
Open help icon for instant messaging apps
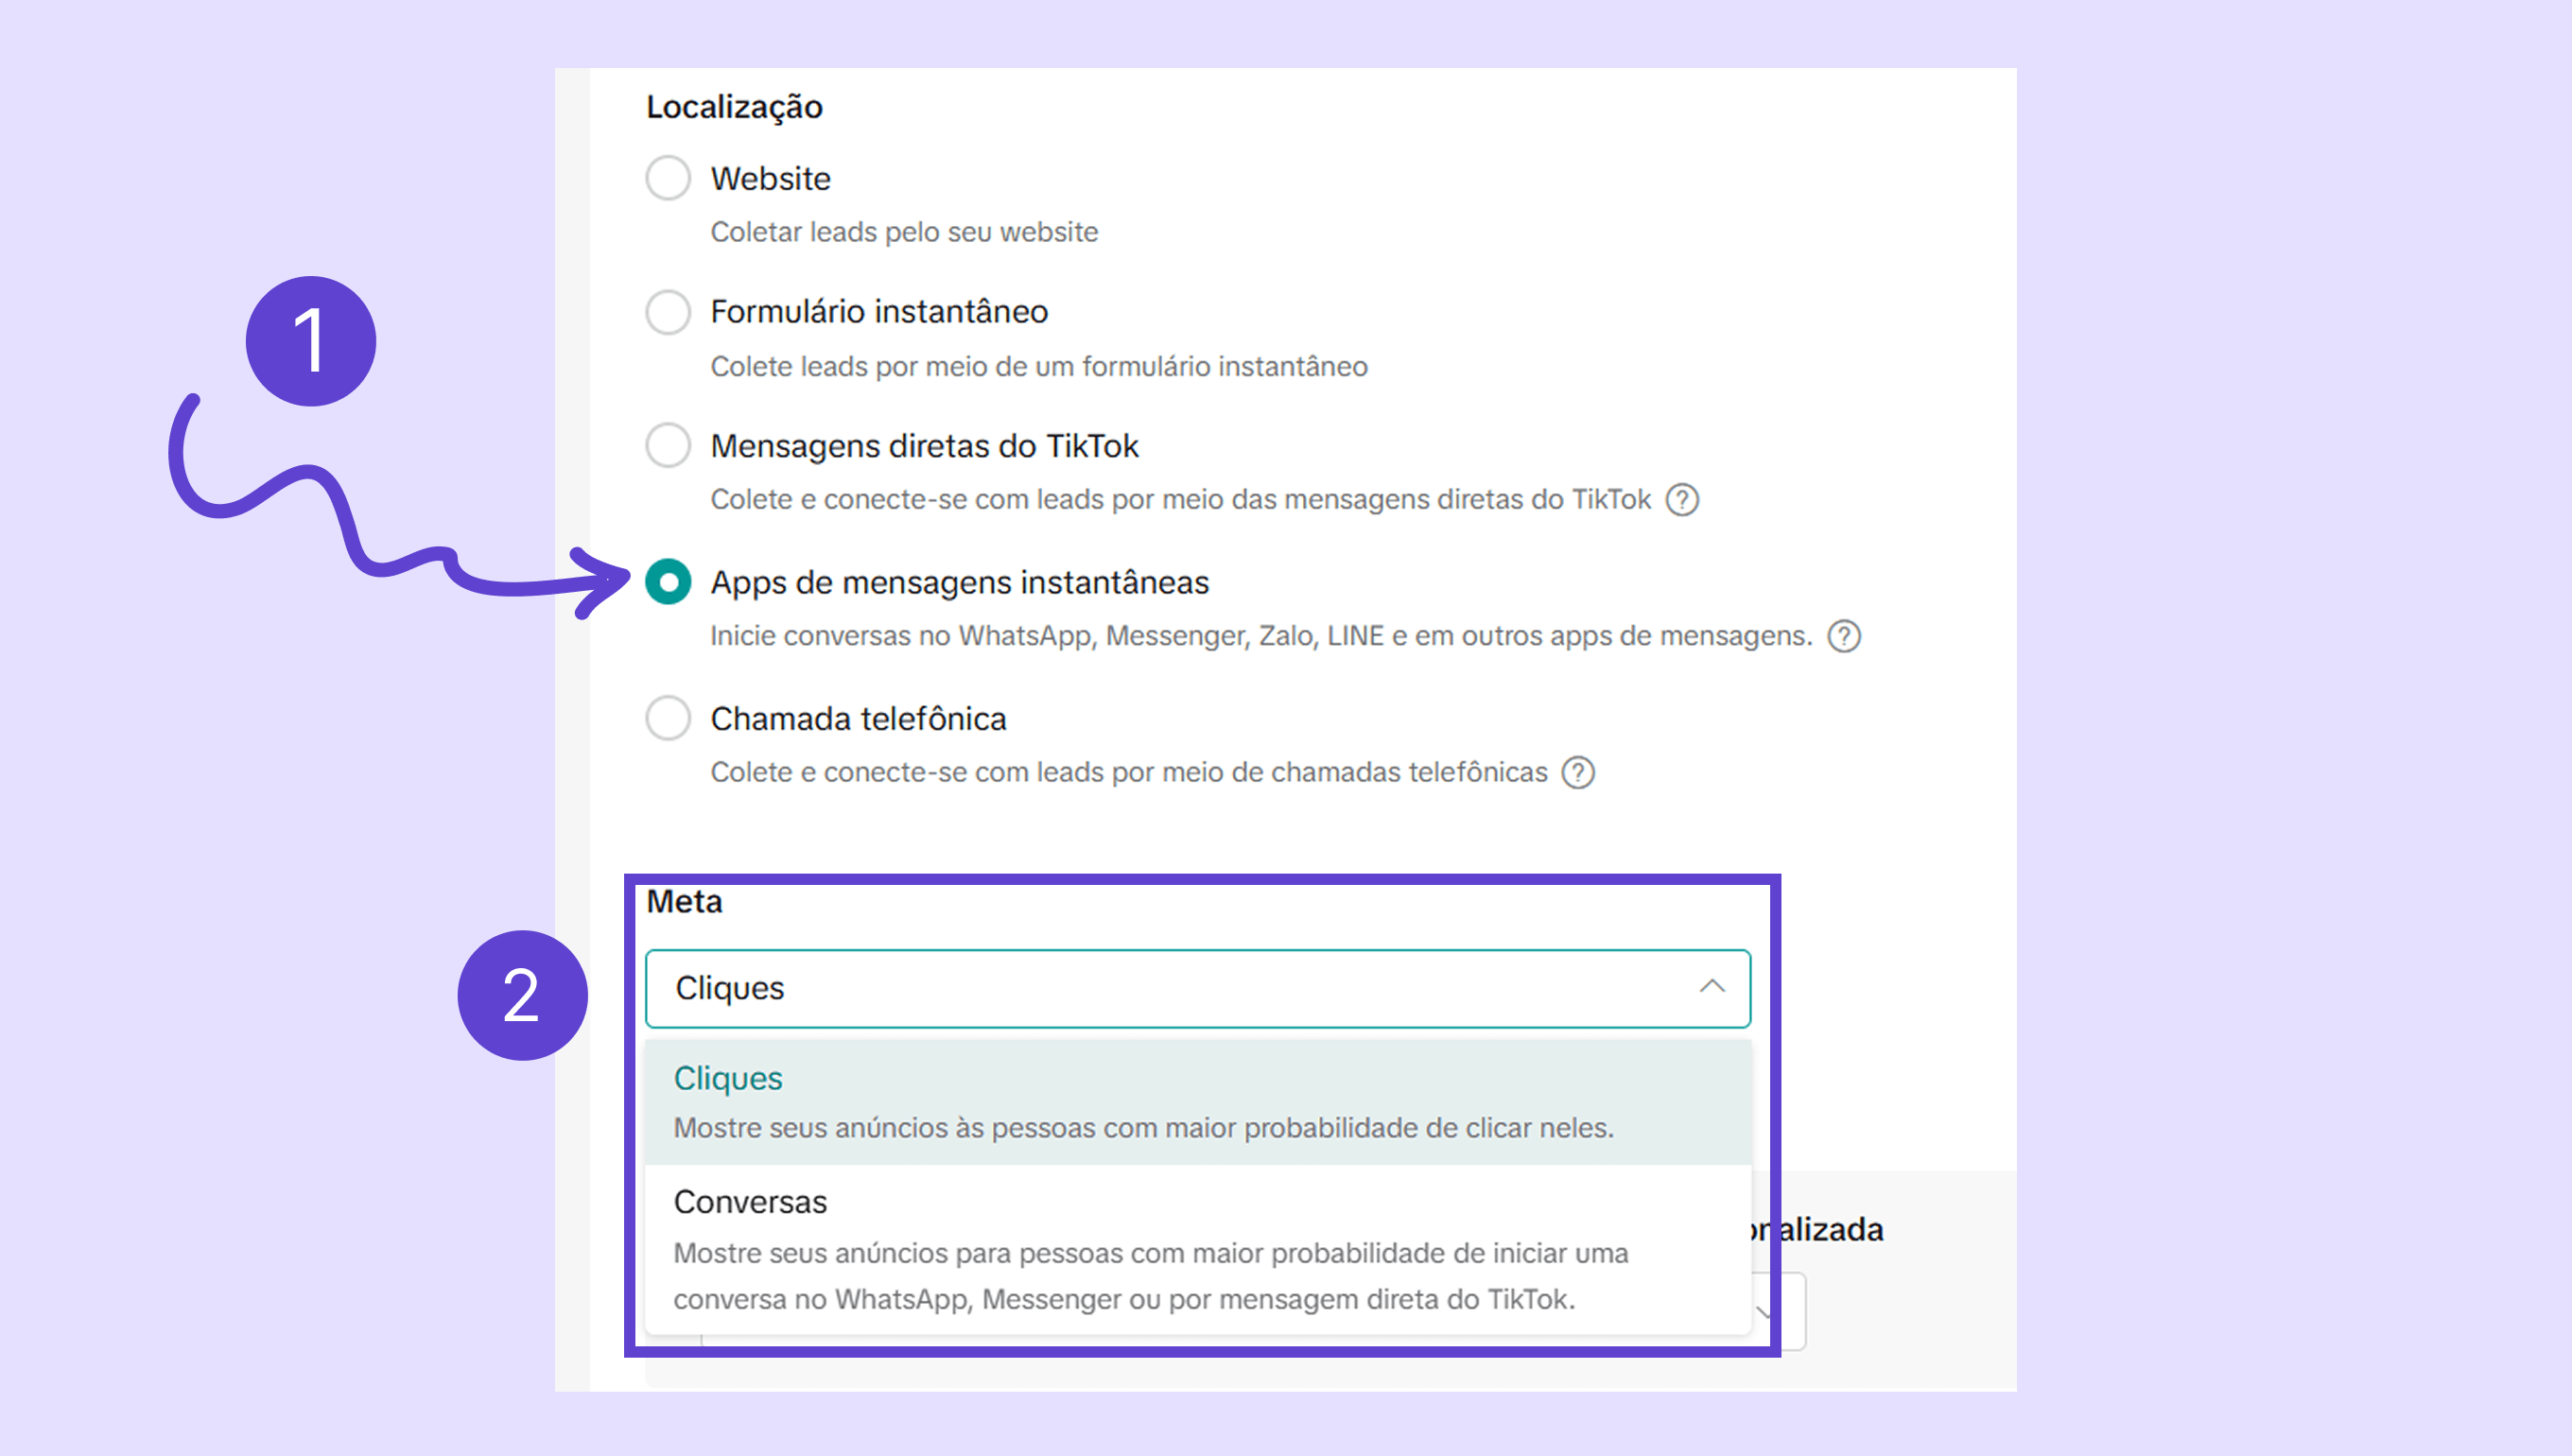pyautogui.click(x=1843, y=636)
